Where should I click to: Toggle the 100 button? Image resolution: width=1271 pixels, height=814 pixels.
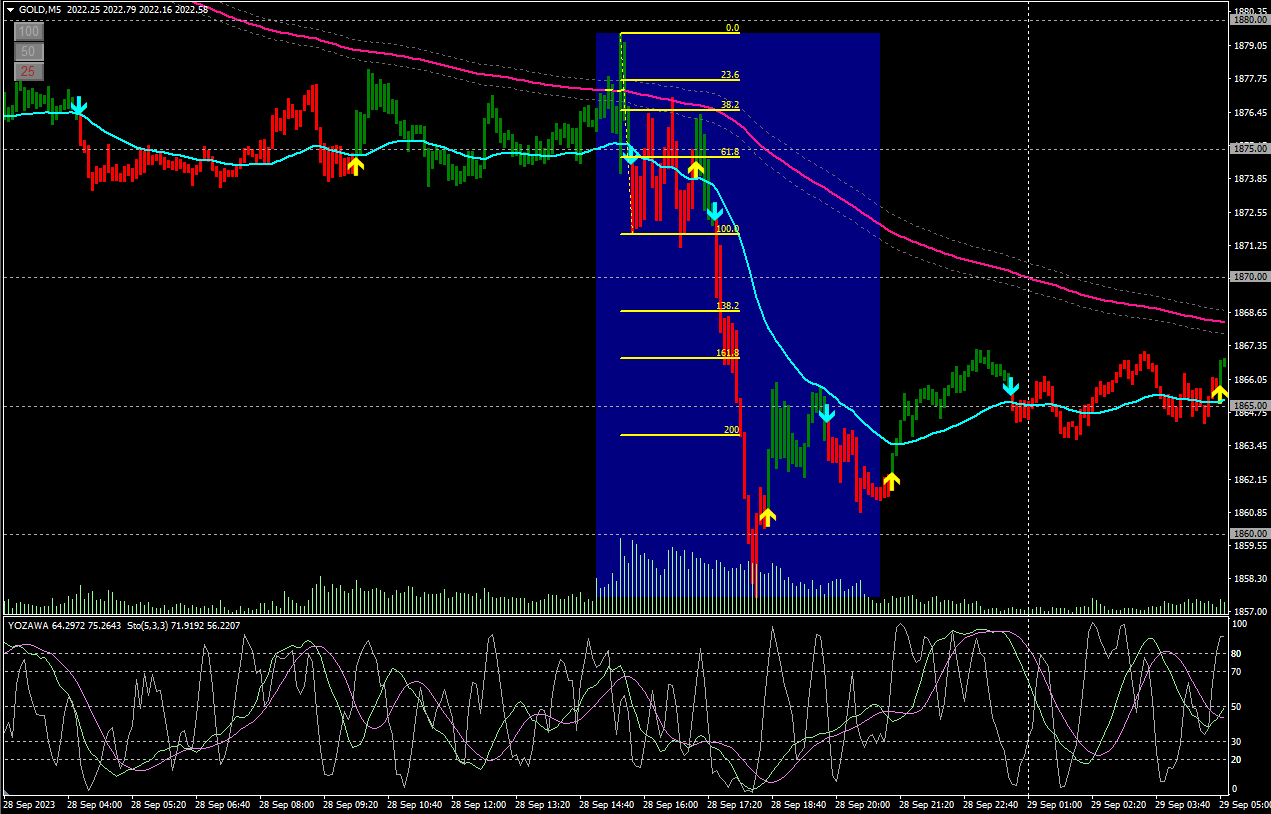tap(28, 32)
